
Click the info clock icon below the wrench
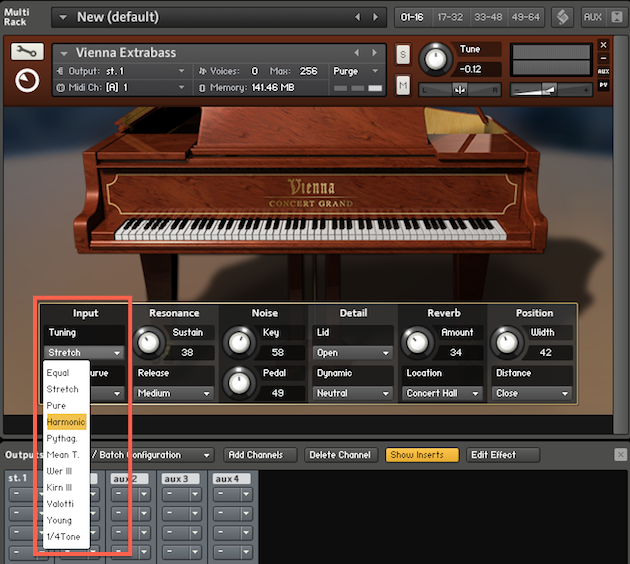[x=27, y=81]
